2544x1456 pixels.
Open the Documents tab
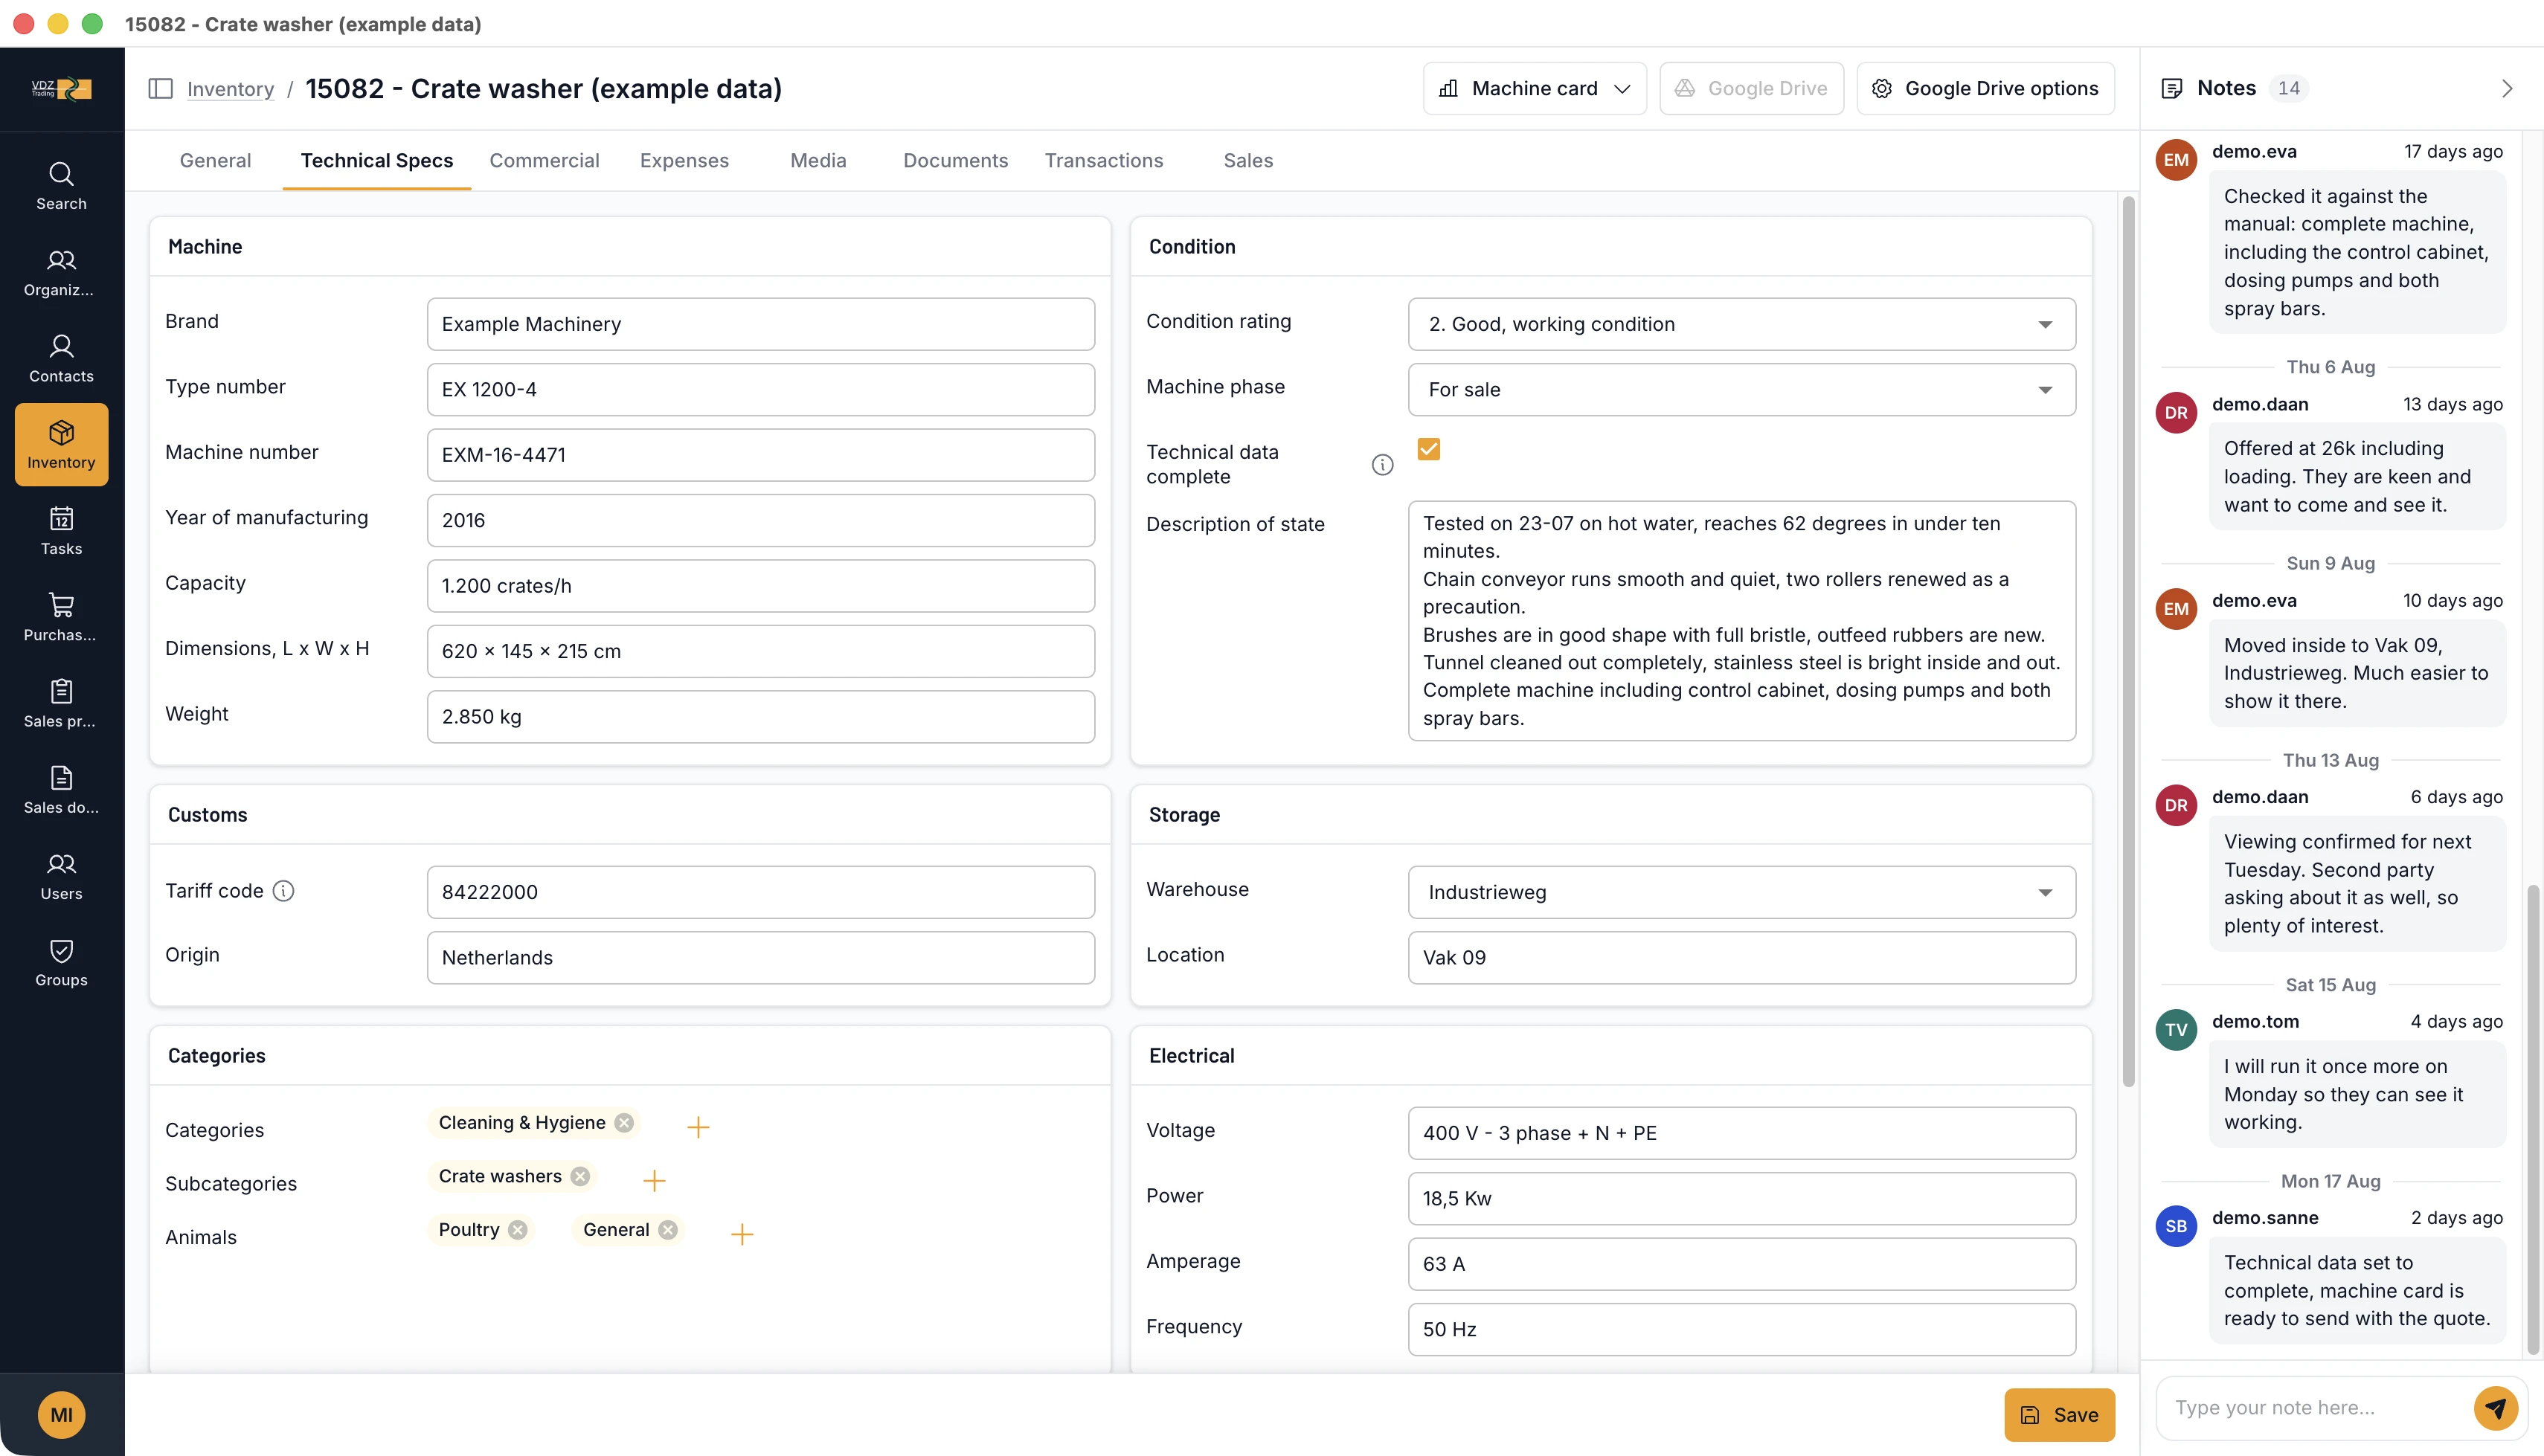click(955, 160)
